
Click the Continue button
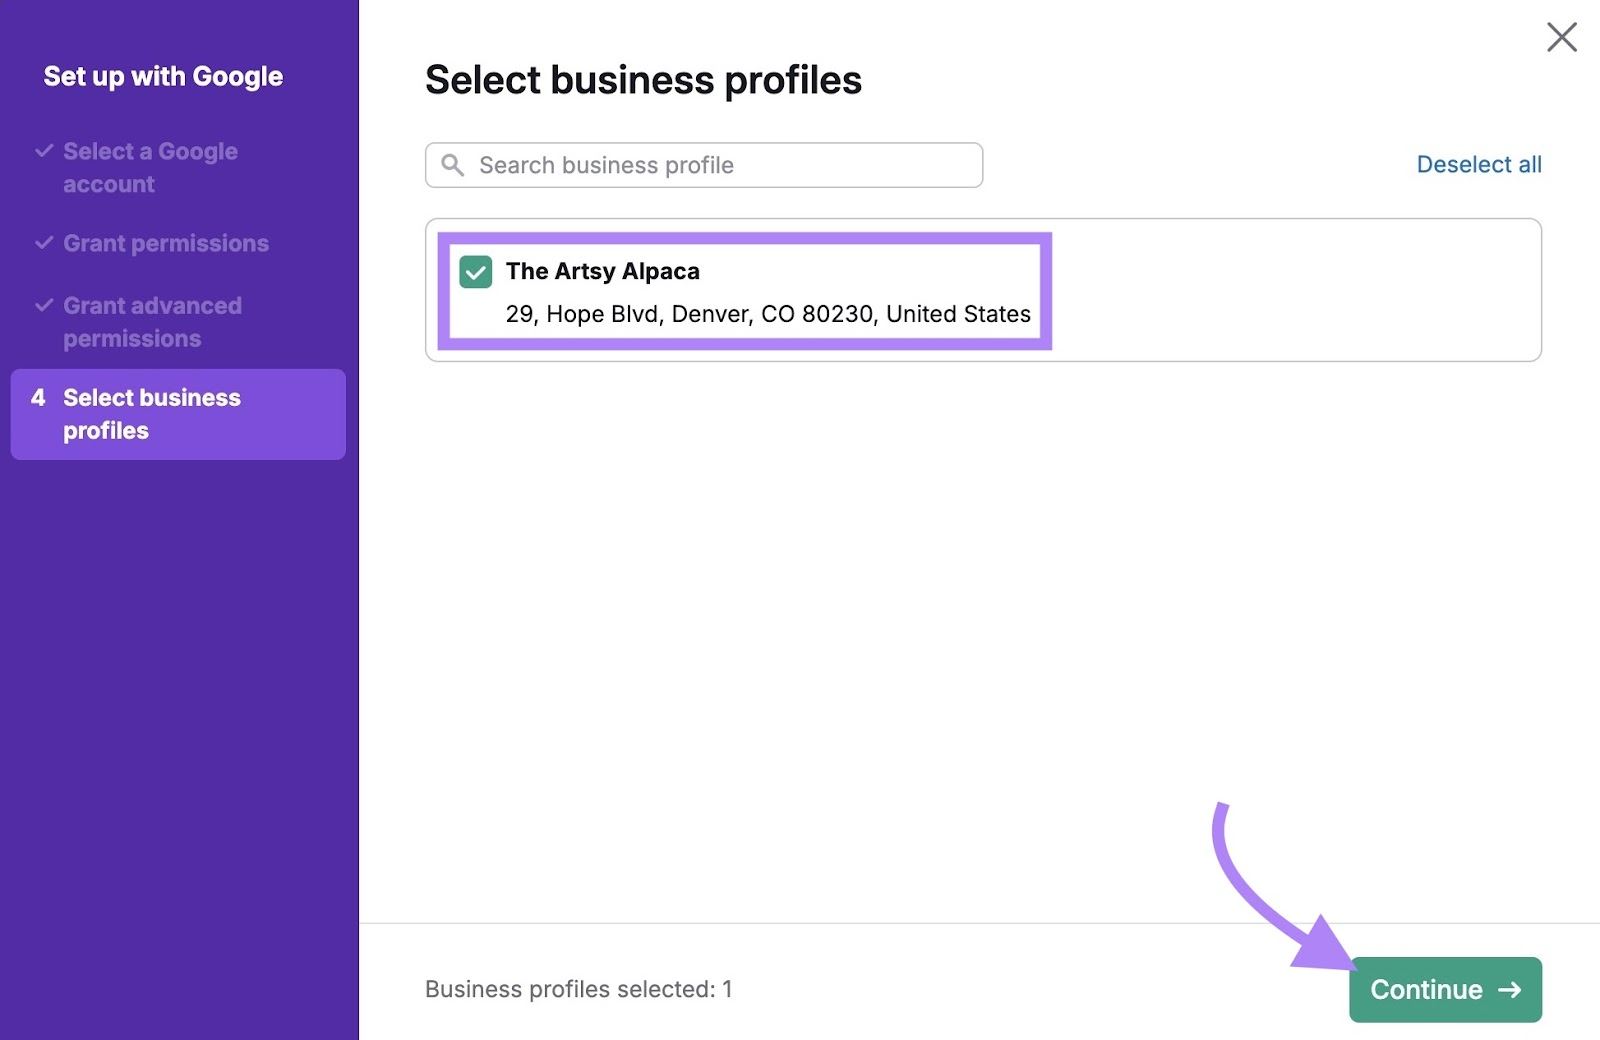1444,989
